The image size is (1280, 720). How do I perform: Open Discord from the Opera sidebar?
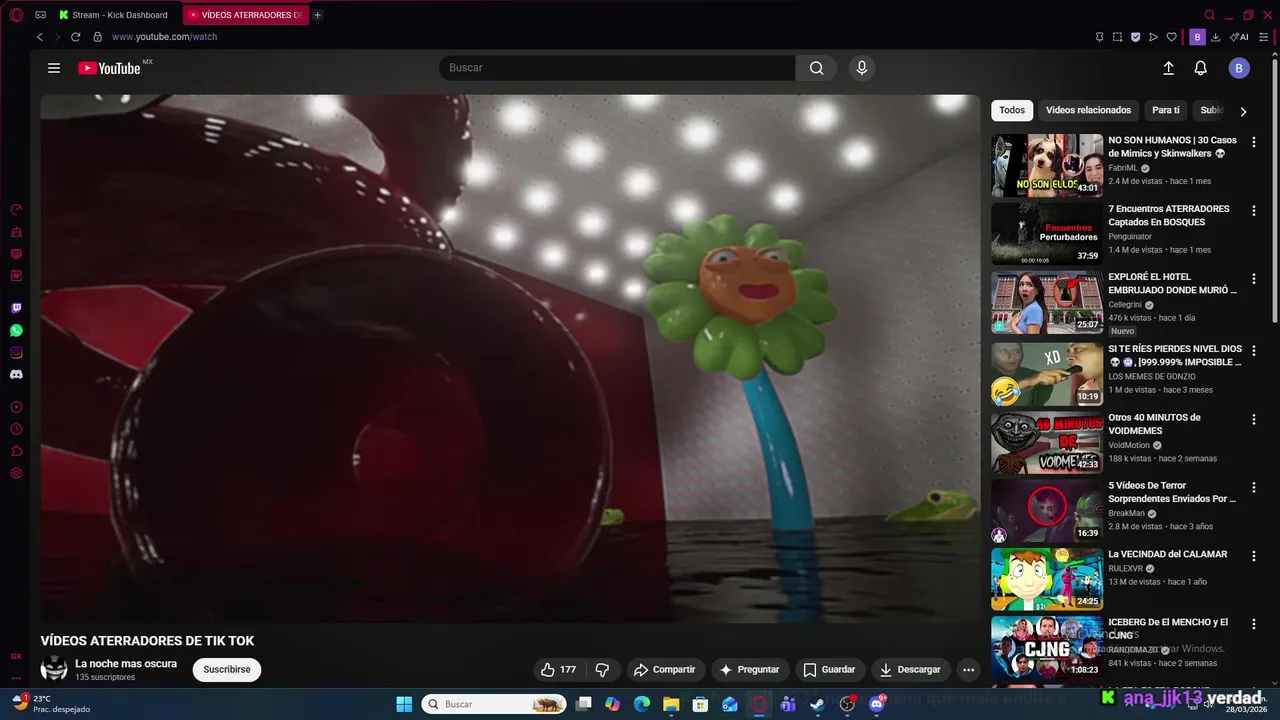[x=16, y=374]
